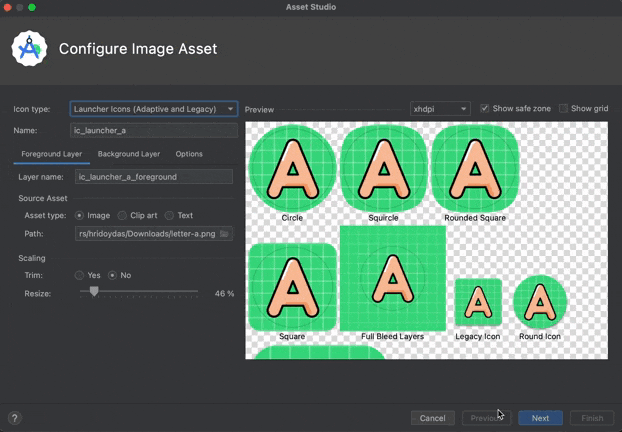Image resolution: width=622 pixels, height=432 pixels.
Task: Click the Legacy Icon preview
Action: (x=478, y=302)
